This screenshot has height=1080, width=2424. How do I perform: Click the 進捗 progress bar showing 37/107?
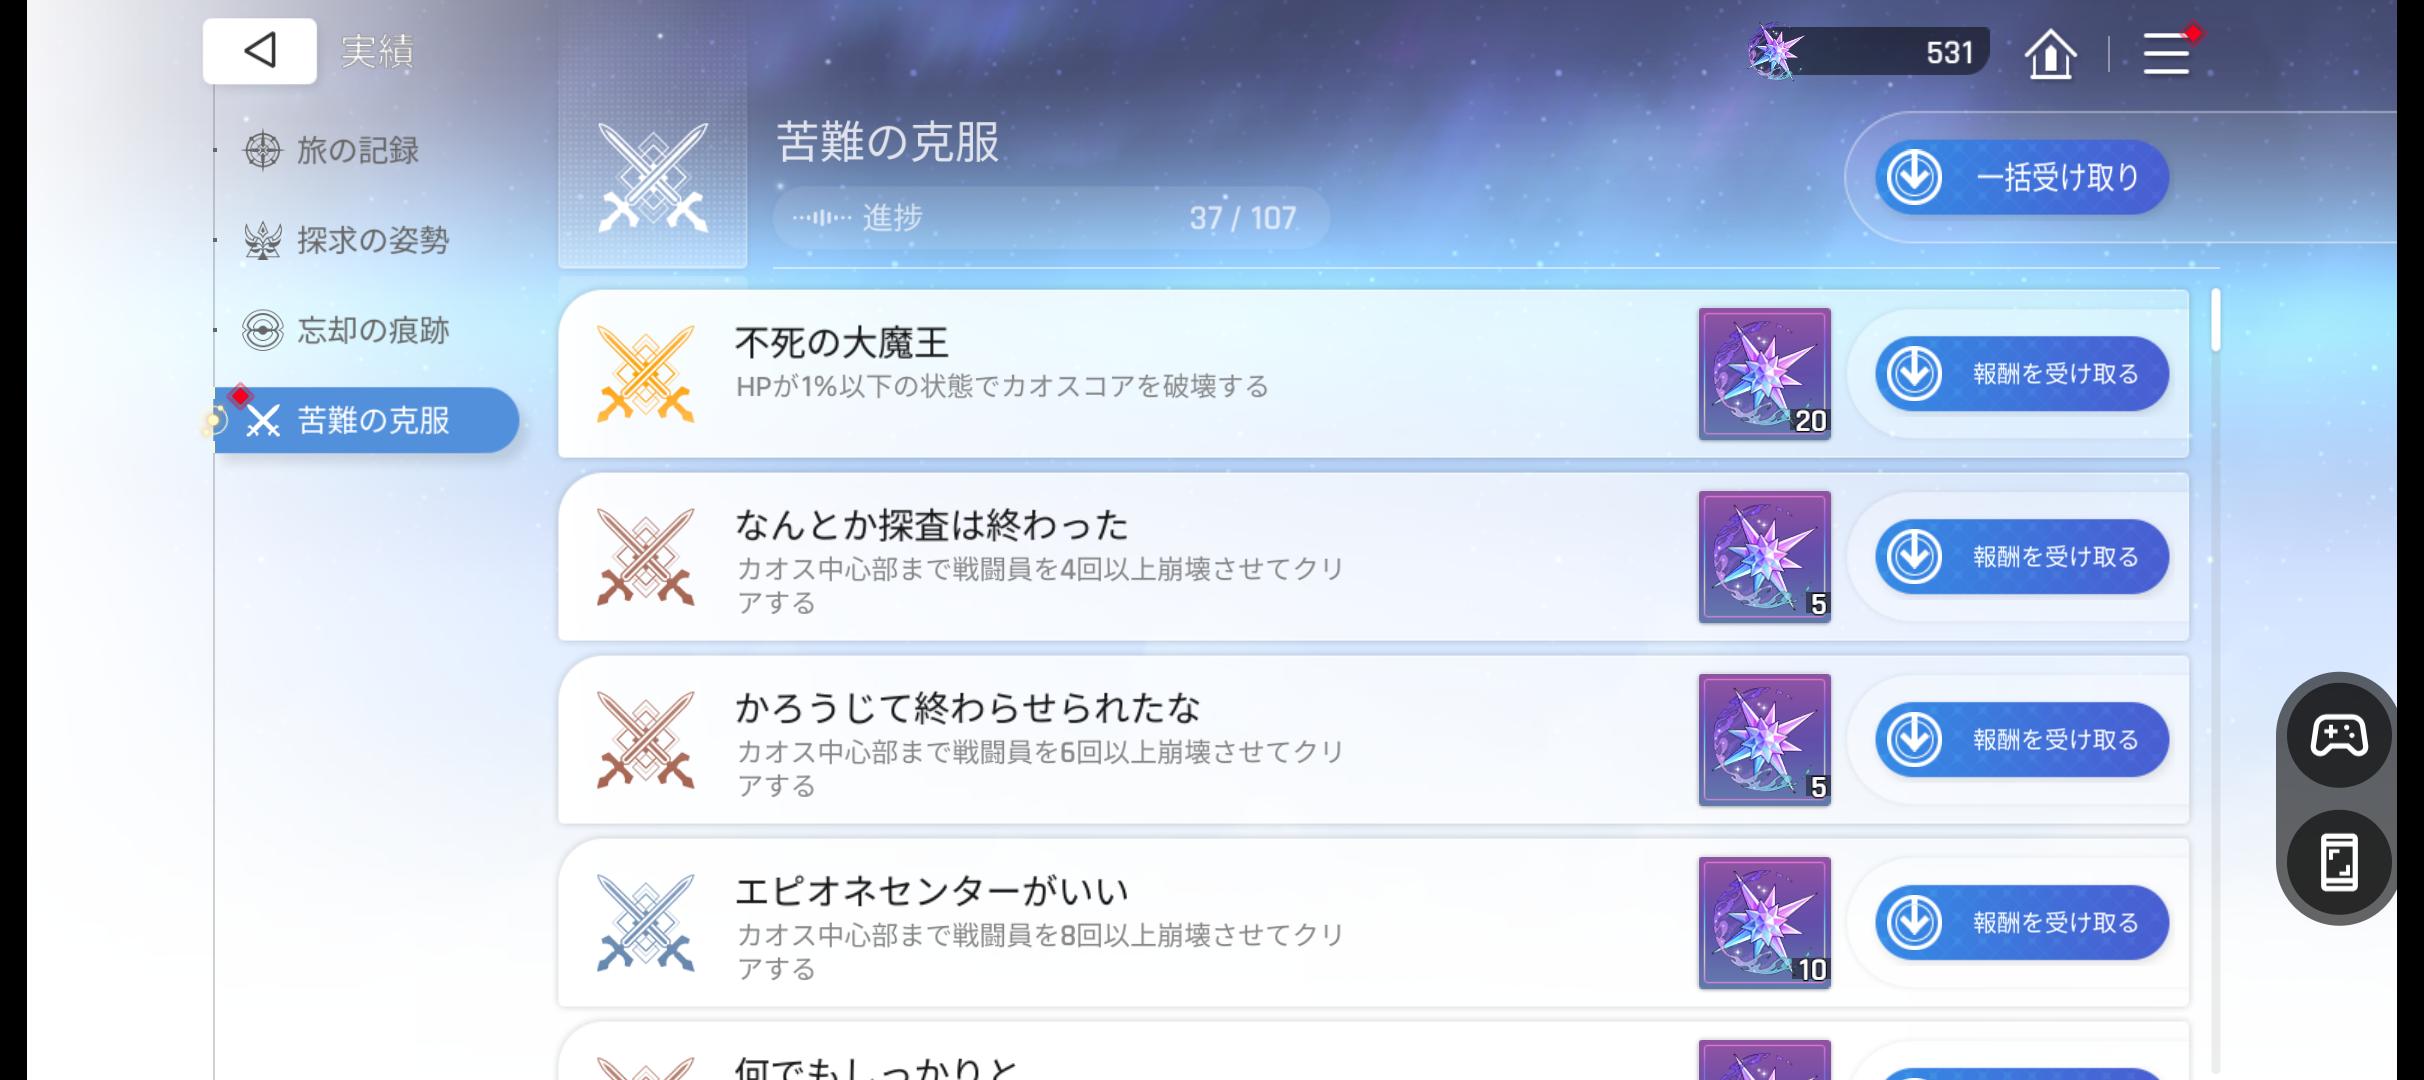[x=1050, y=218]
